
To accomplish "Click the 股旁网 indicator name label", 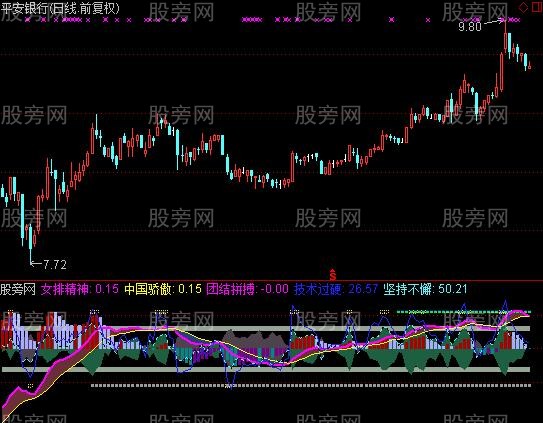I will coord(18,289).
